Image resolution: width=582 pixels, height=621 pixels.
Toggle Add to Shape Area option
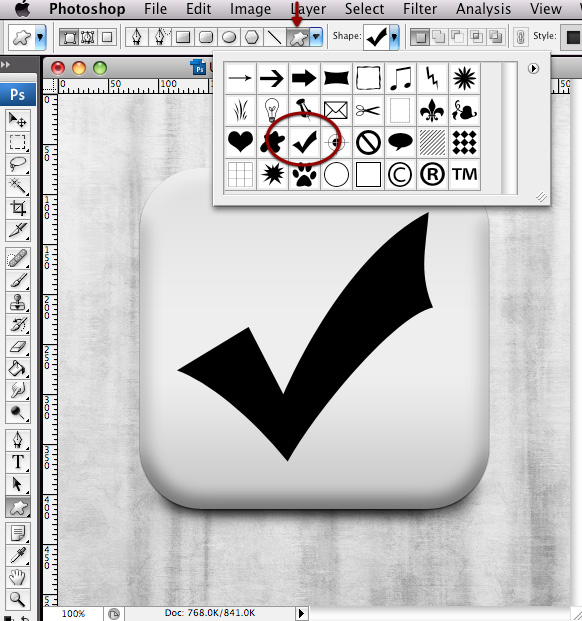click(x=439, y=37)
